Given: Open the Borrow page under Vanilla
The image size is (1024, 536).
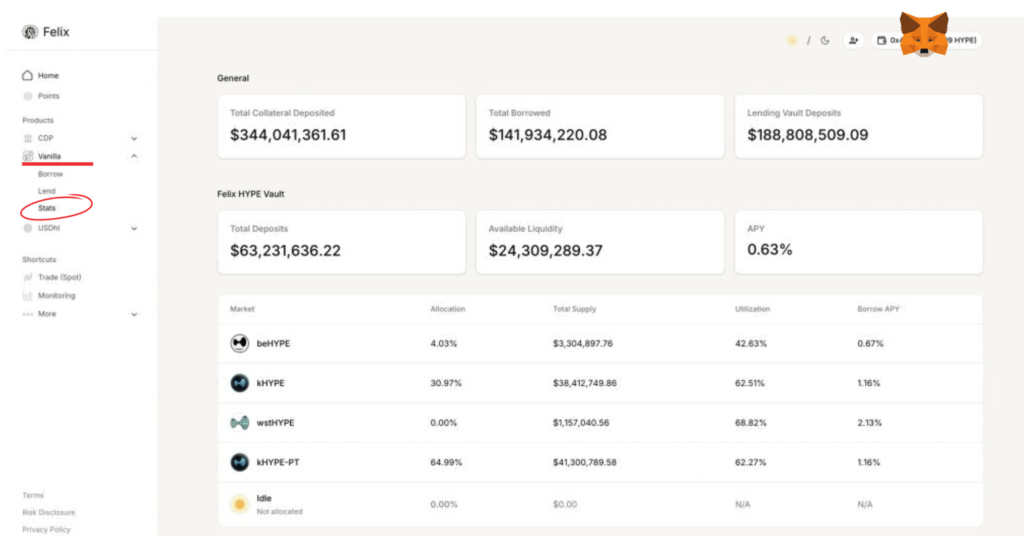Looking at the screenshot, I should coord(50,174).
